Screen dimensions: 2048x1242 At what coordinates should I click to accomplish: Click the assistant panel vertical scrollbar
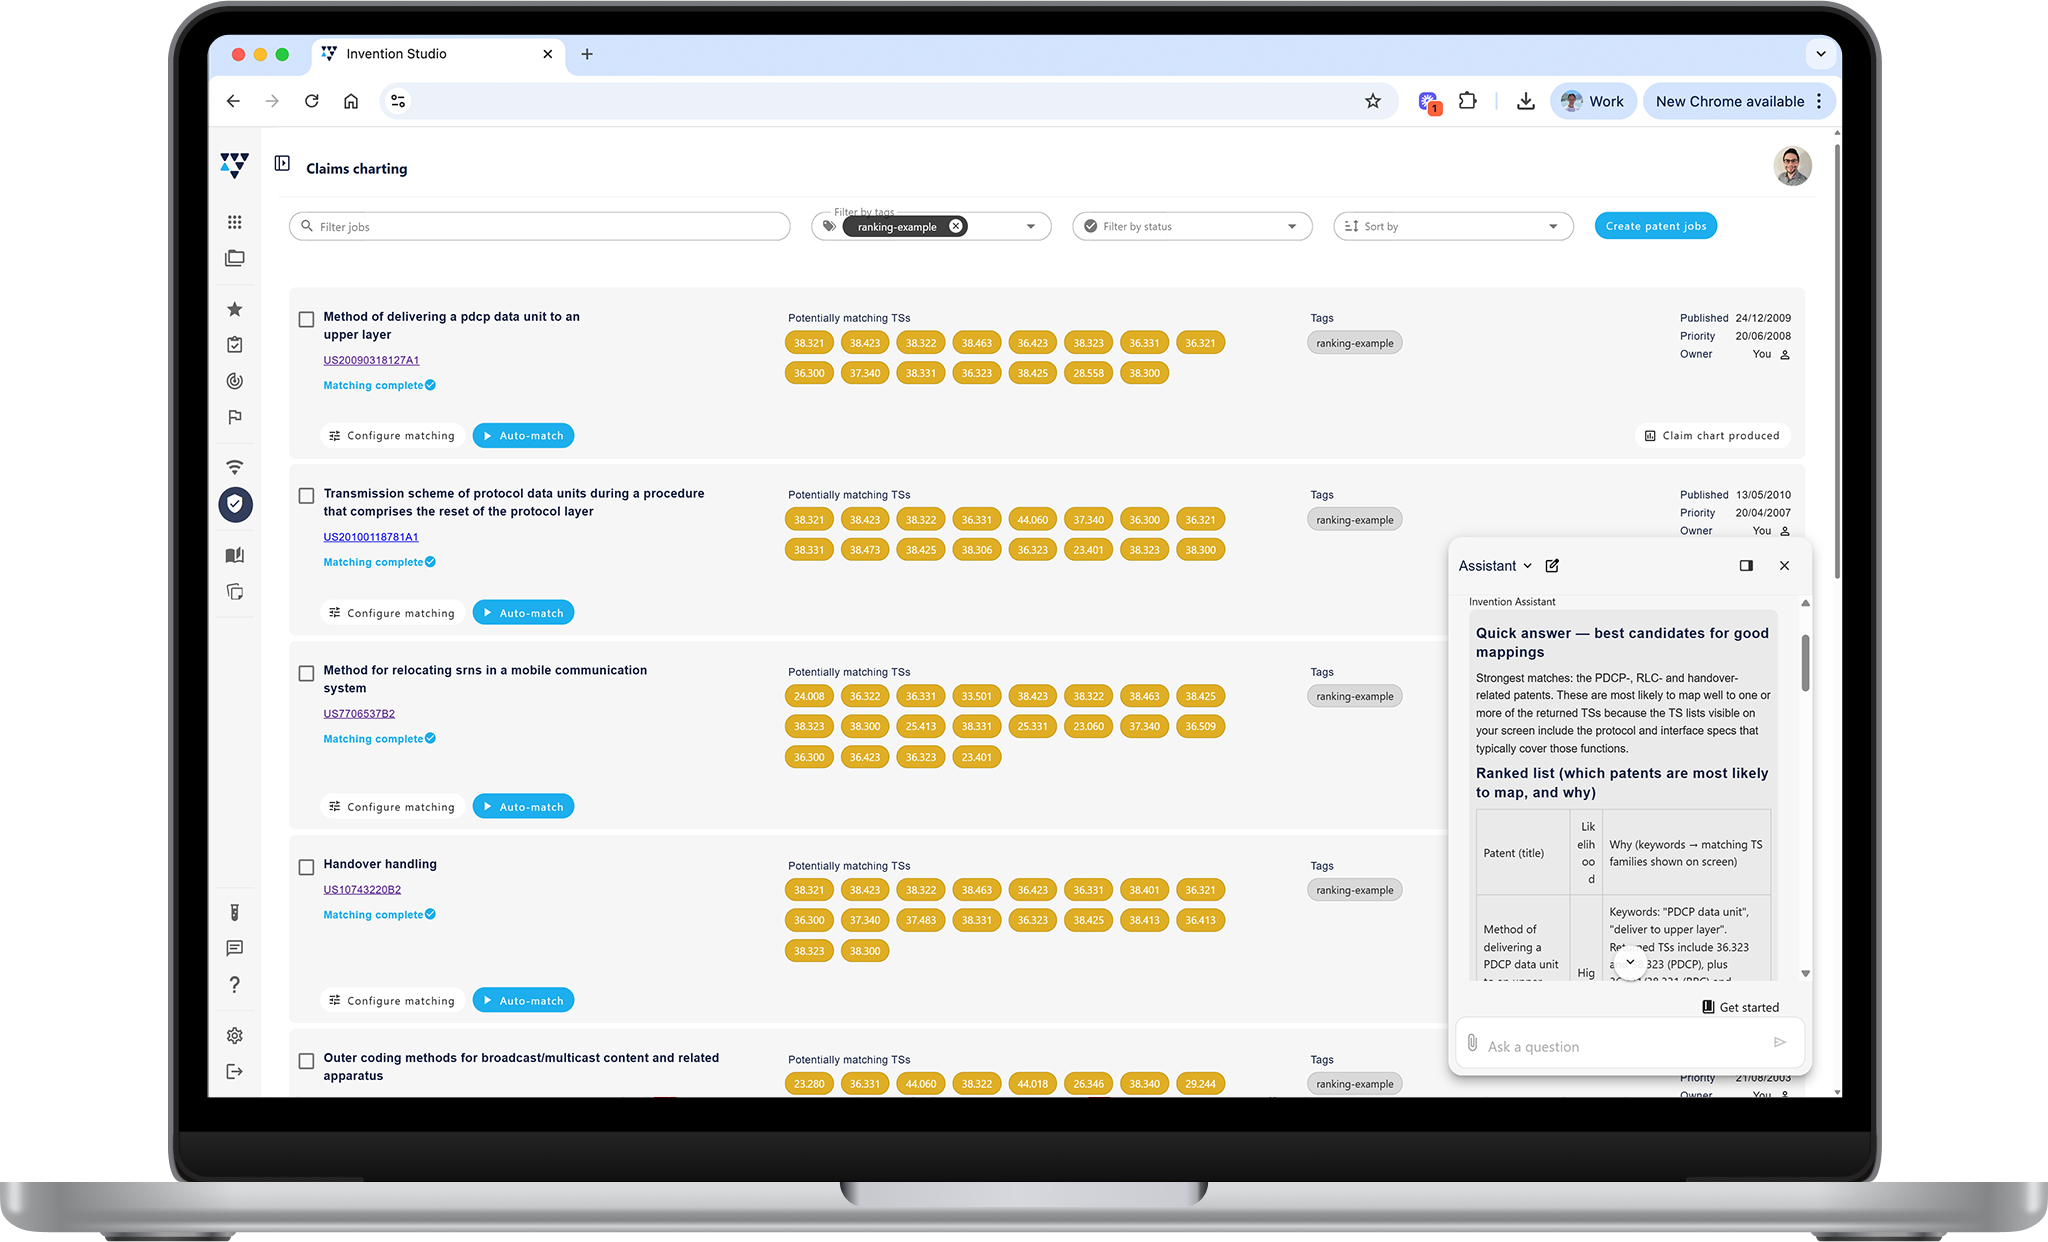pos(1805,662)
